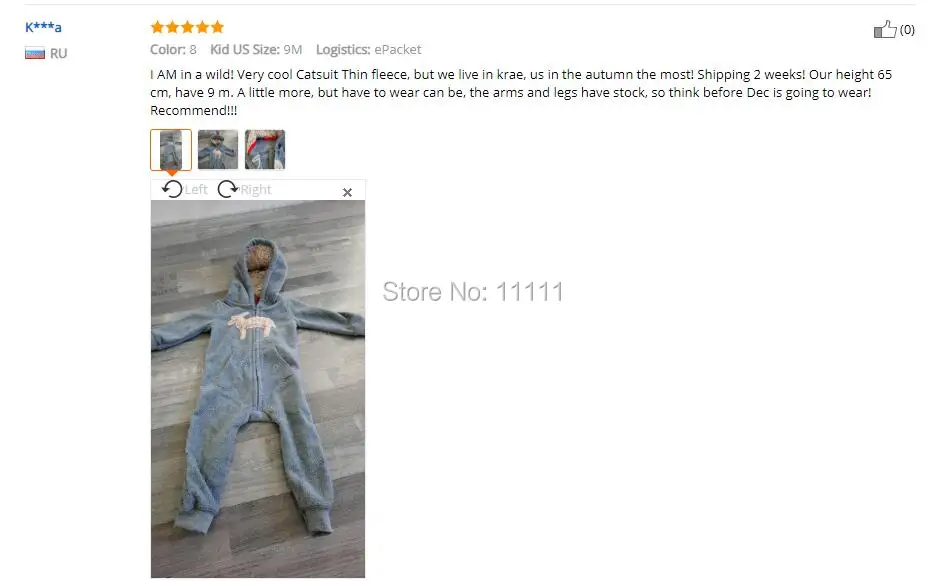Open the third review photo thumbnail
Image resolution: width=942 pixels, height=581 pixels.
click(265, 150)
